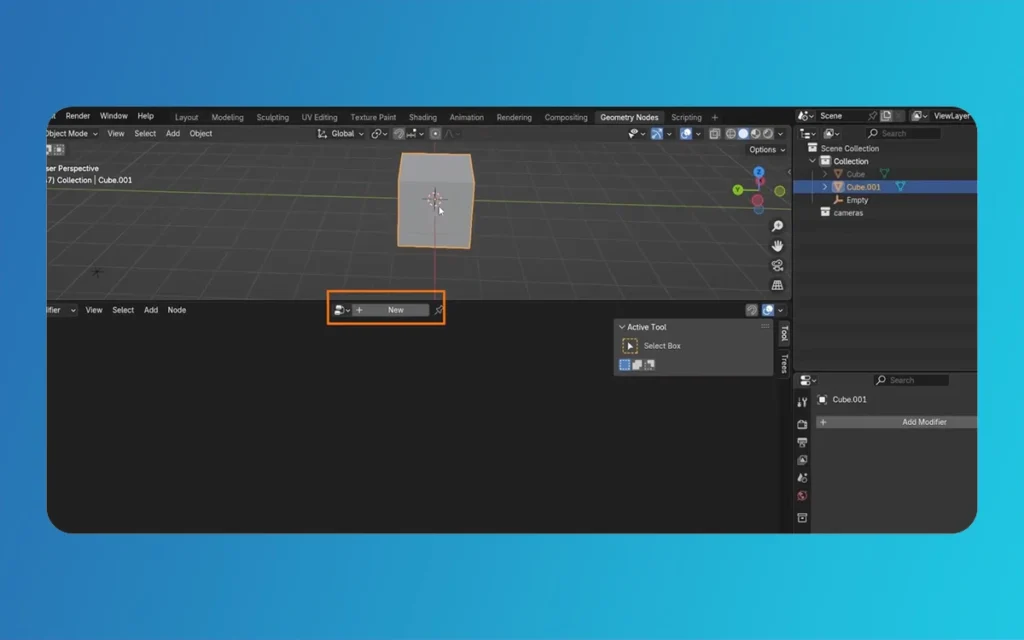
Task: Switch to the Scripting workspace tab
Action: [x=686, y=118]
